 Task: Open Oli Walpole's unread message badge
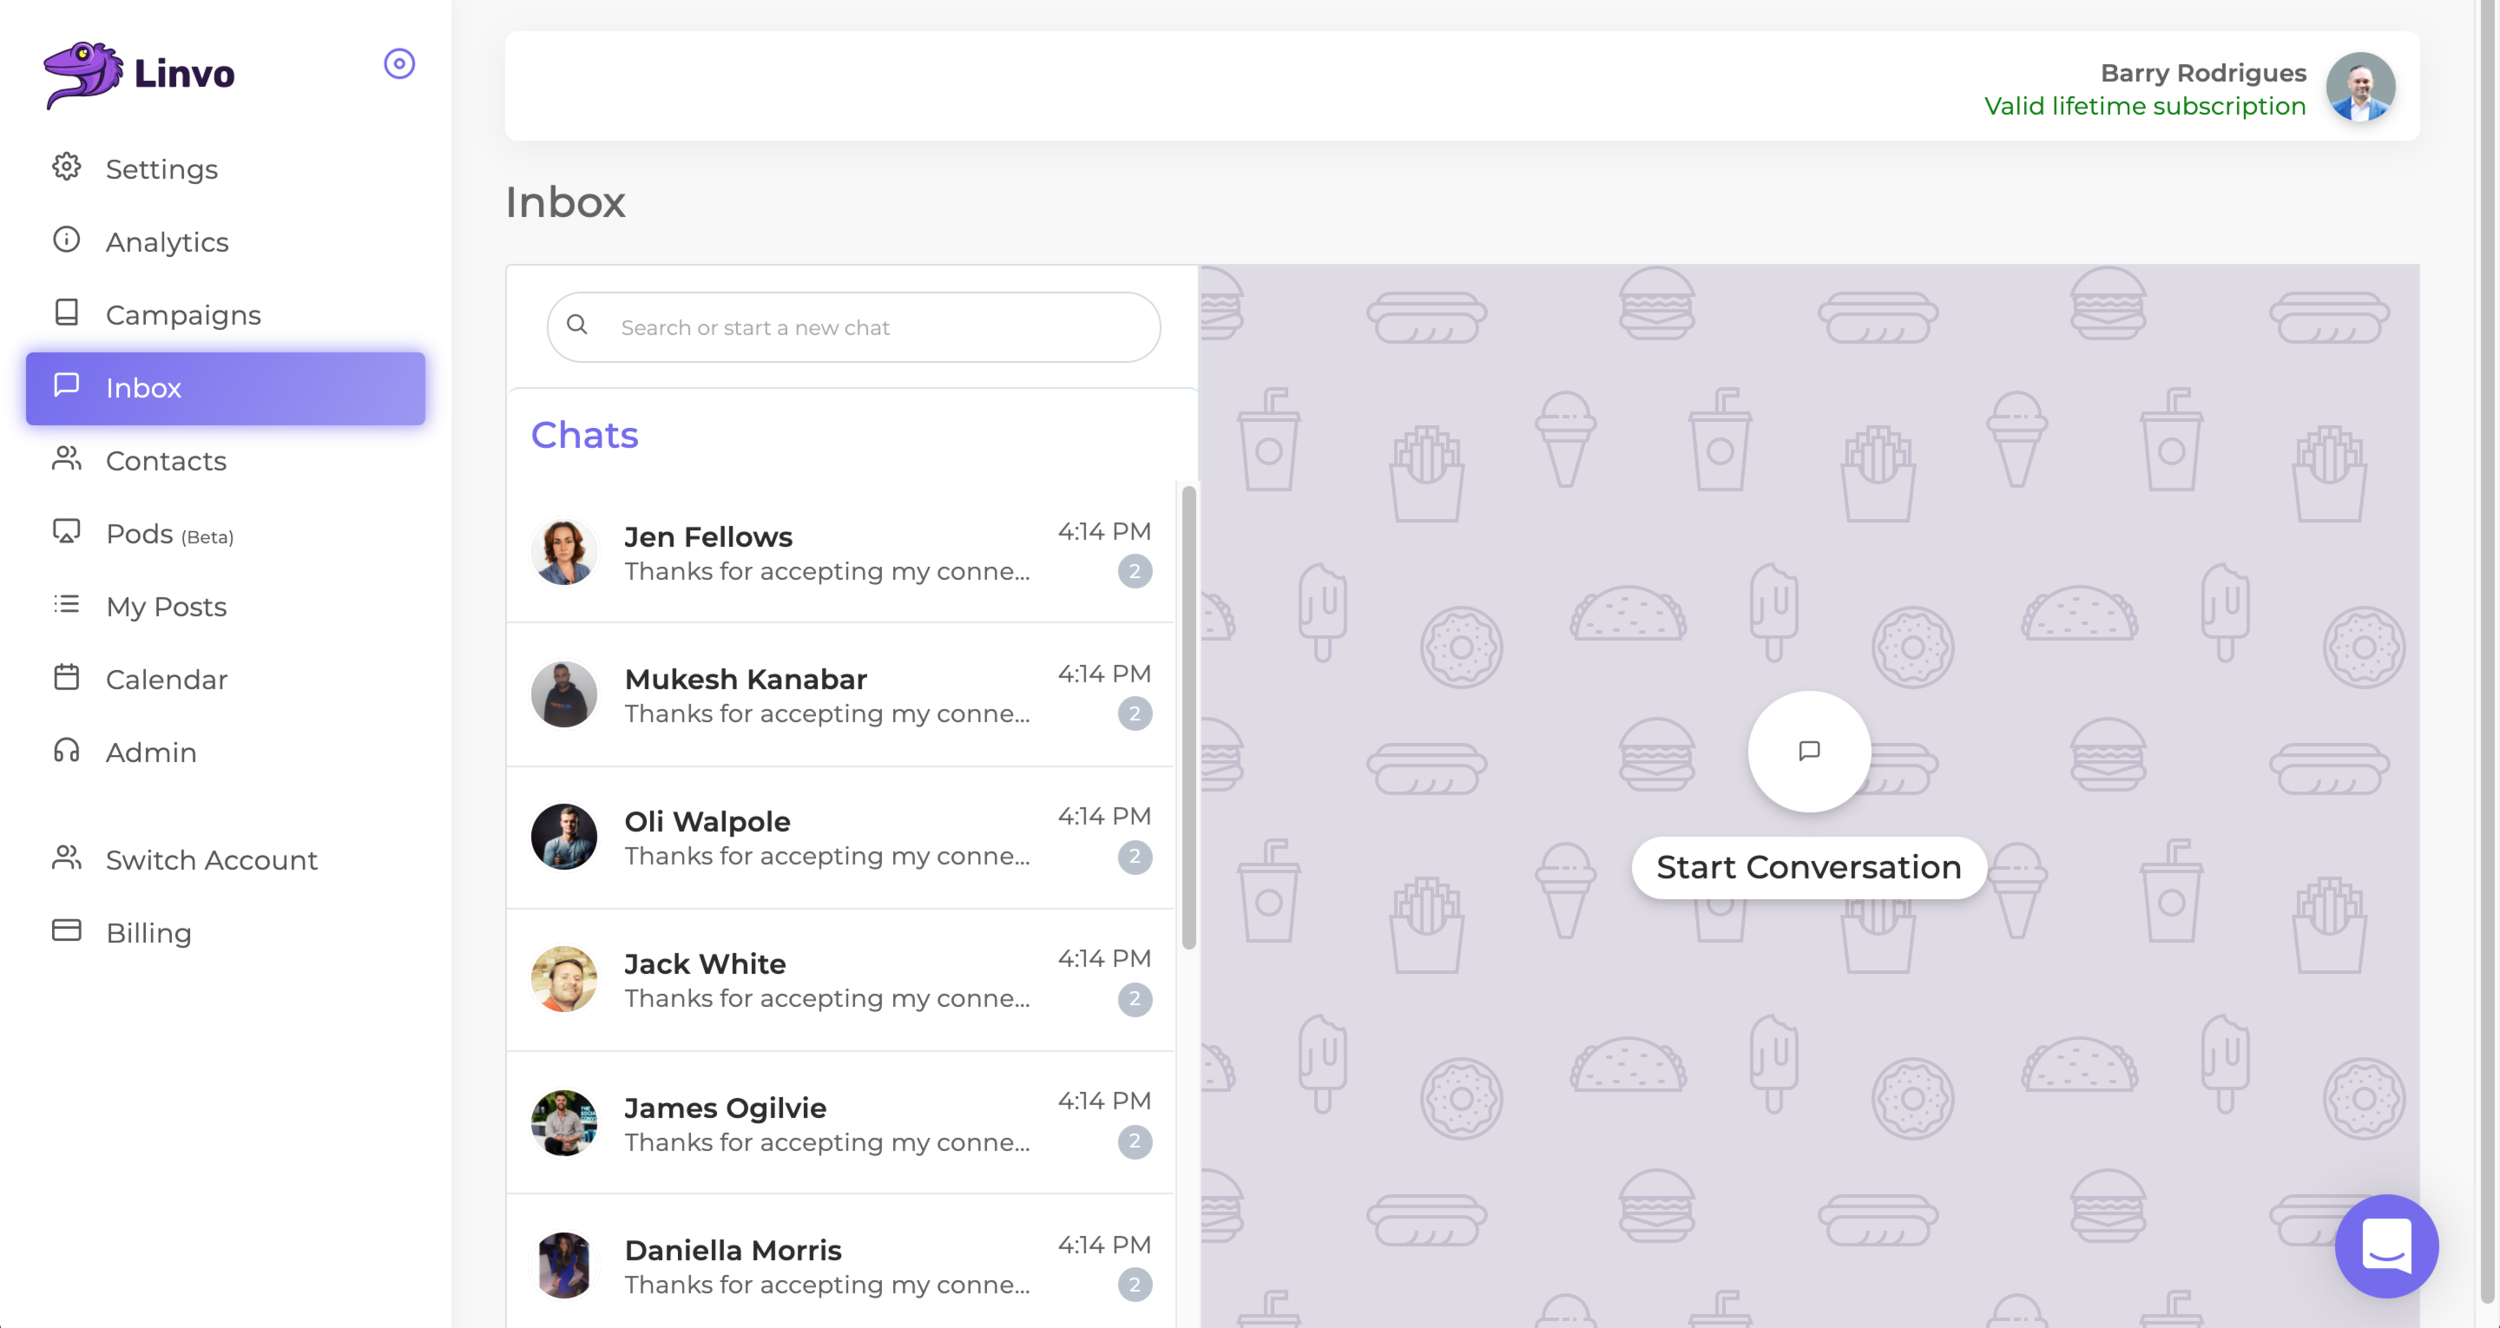coord(1134,857)
